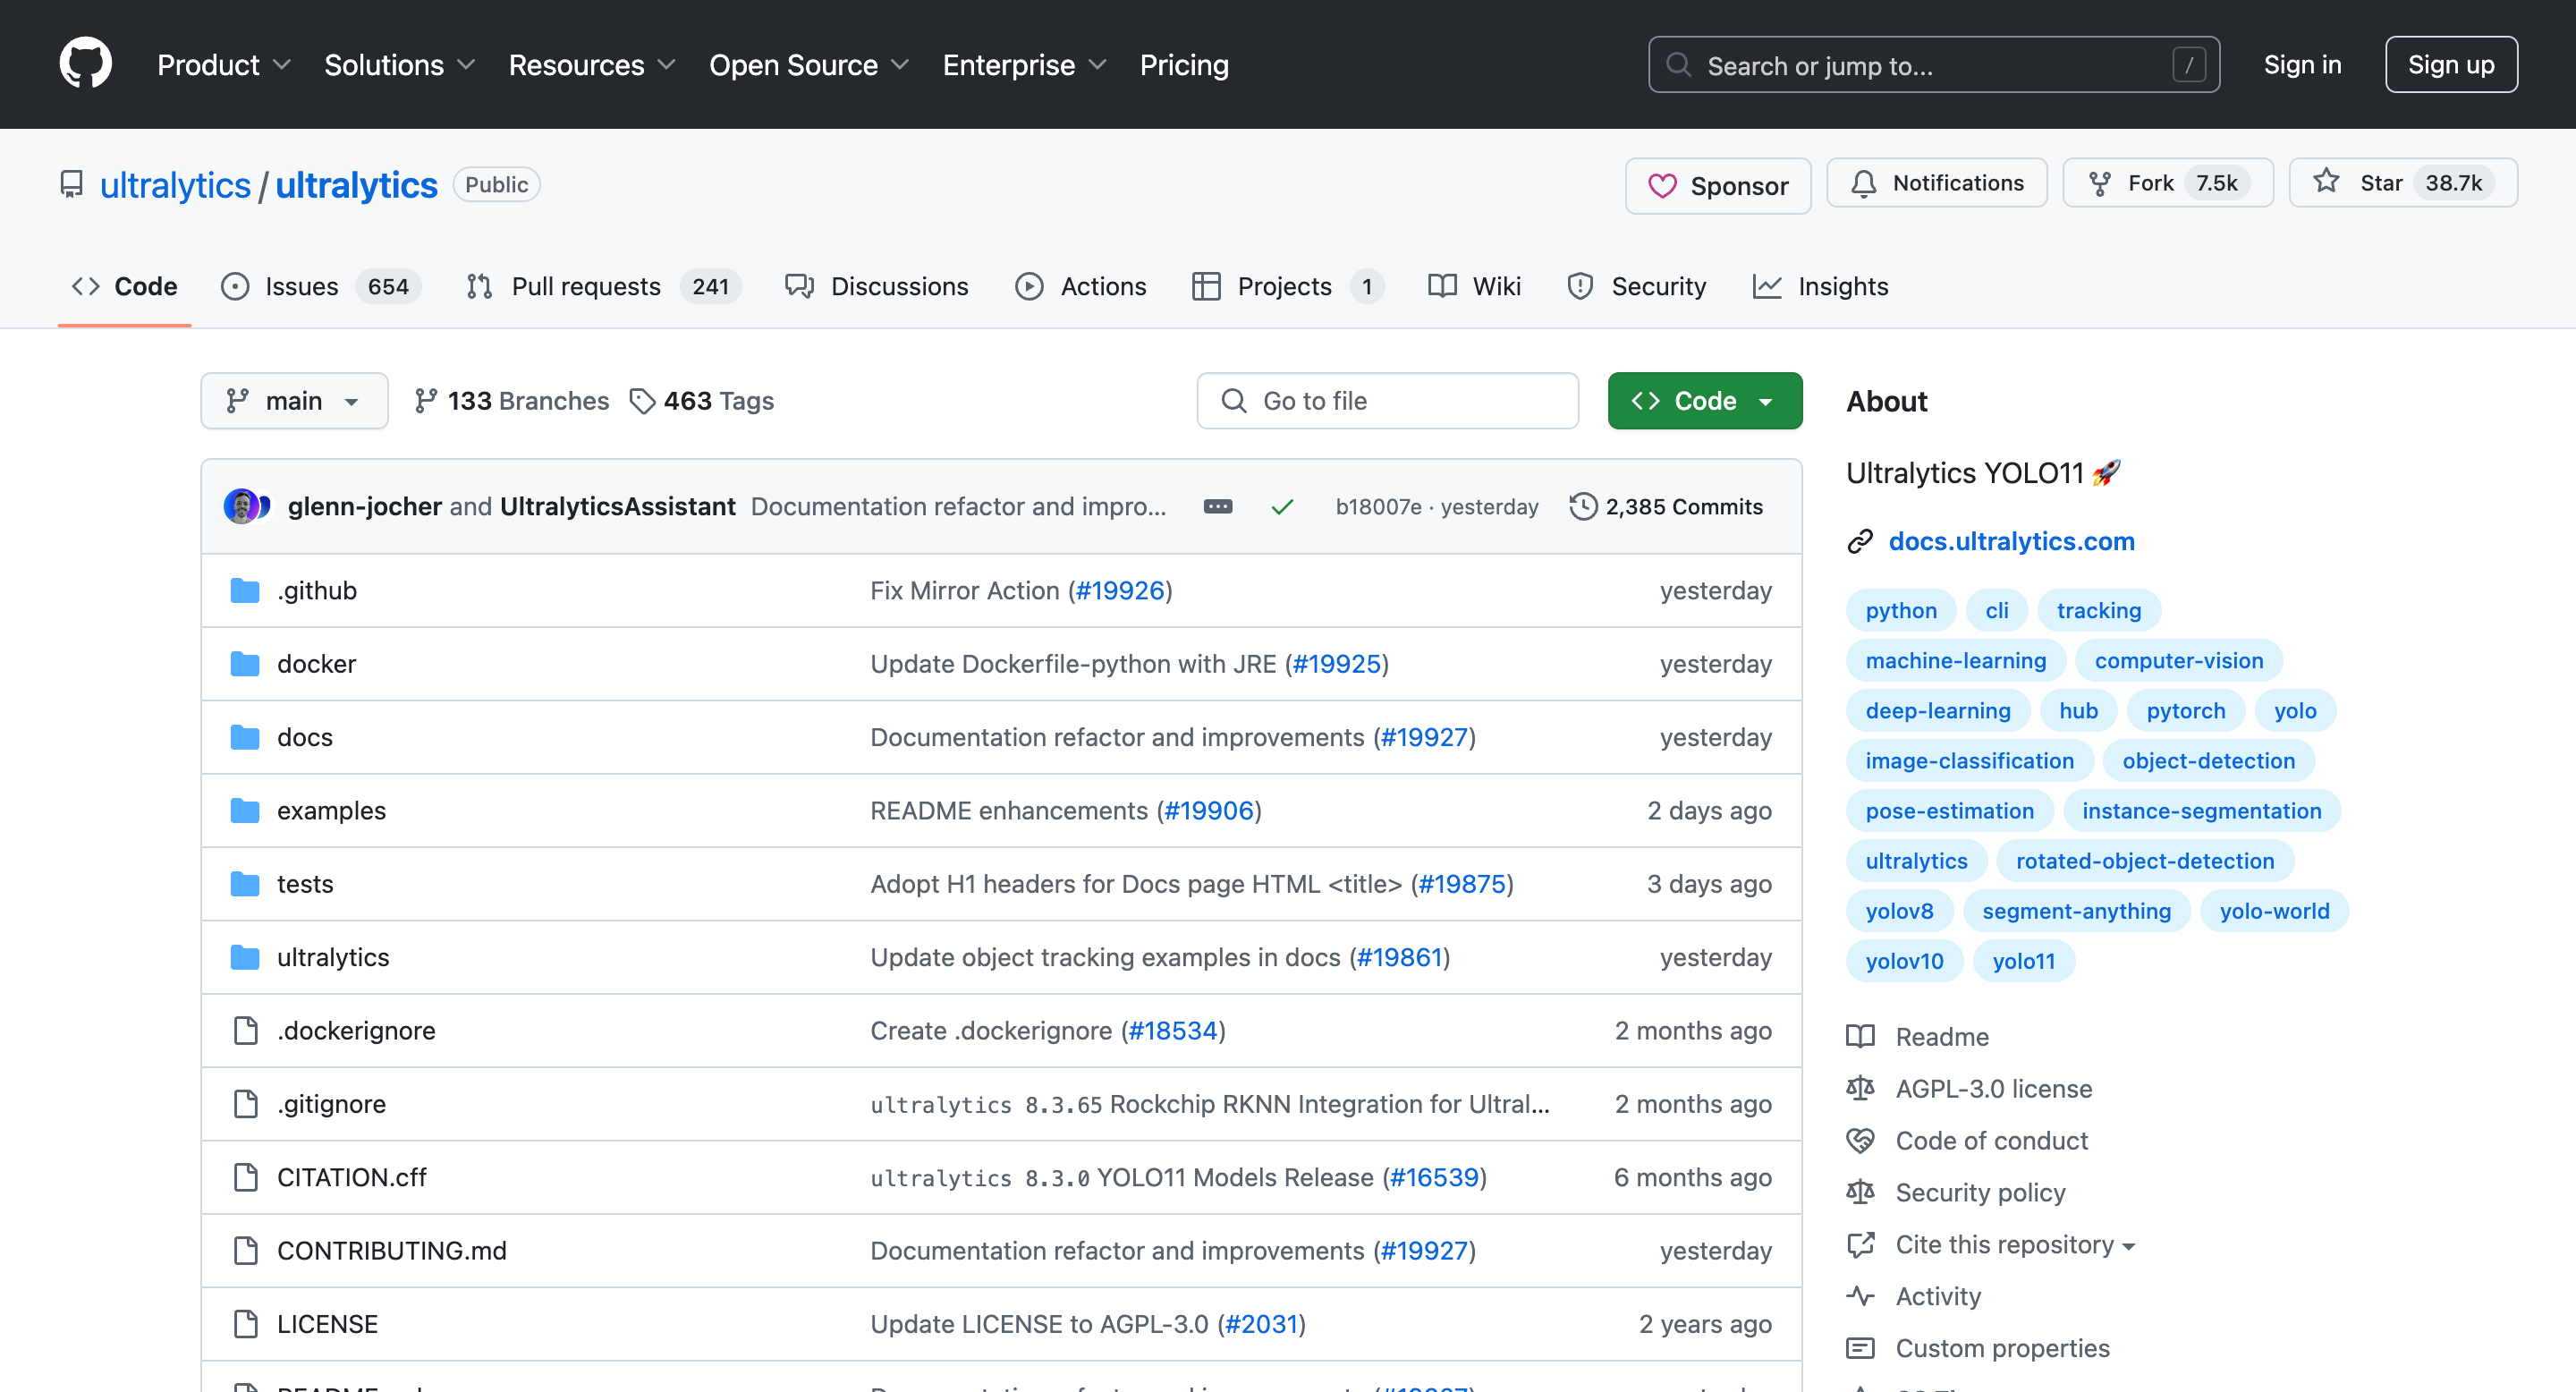2576x1392 pixels.
Task: Open the ultralytics folder
Action: (333, 957)
